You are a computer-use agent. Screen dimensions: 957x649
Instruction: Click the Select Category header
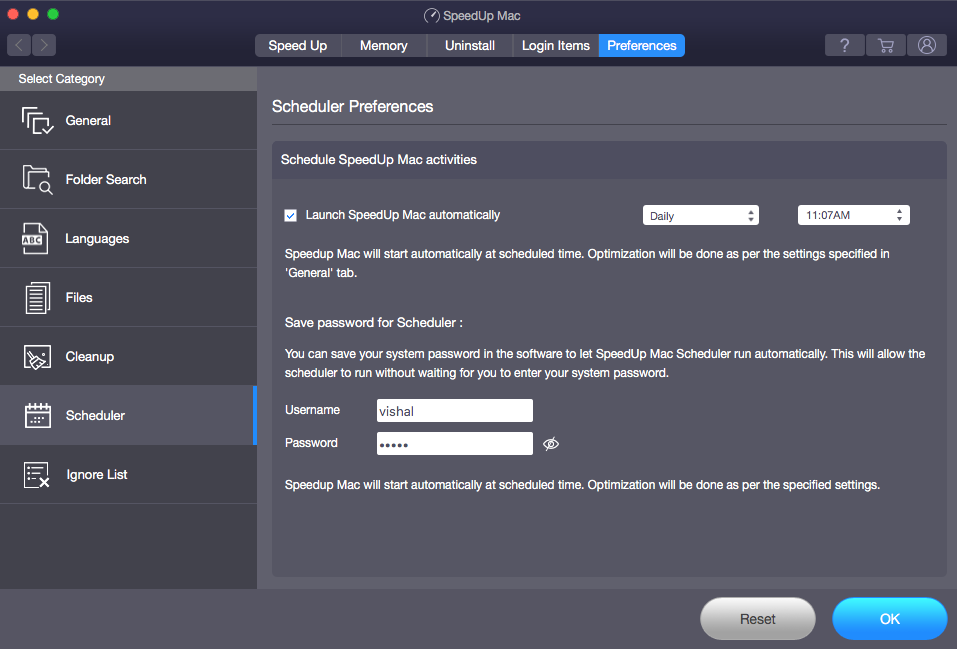tap(61, 79)
